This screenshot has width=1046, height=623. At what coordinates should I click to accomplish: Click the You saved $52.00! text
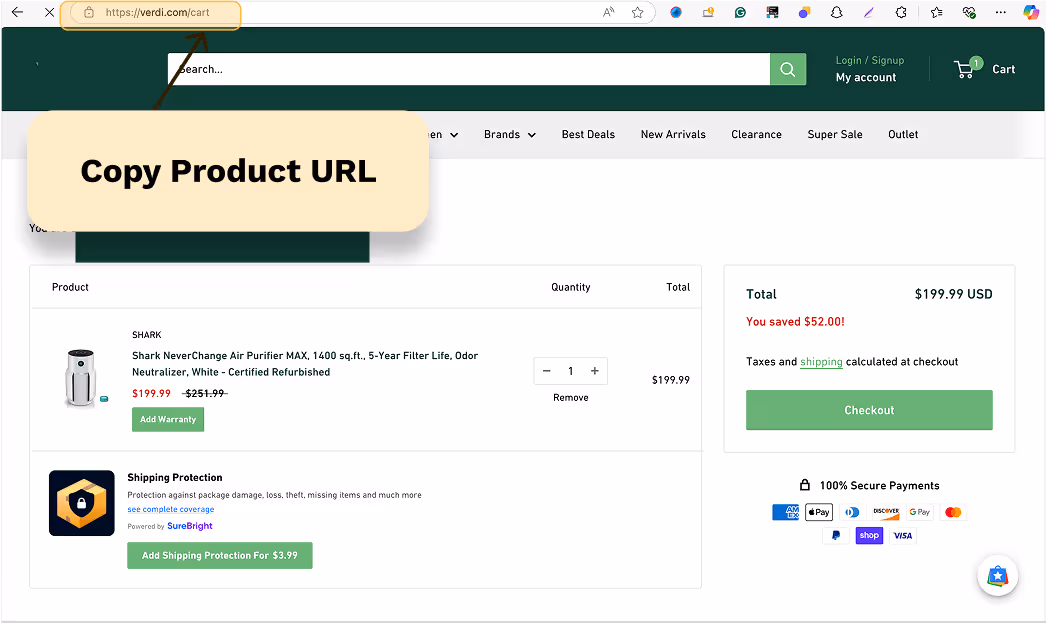click(795, 322)
